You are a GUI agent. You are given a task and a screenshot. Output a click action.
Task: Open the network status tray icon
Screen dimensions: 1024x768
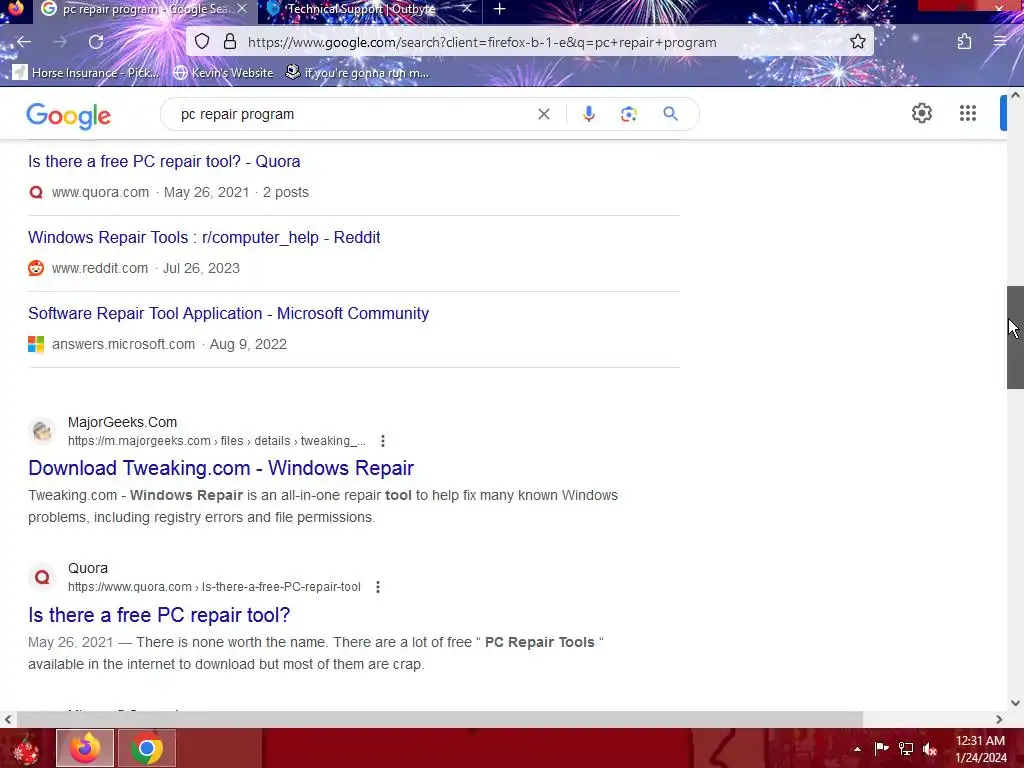(905, 749)
